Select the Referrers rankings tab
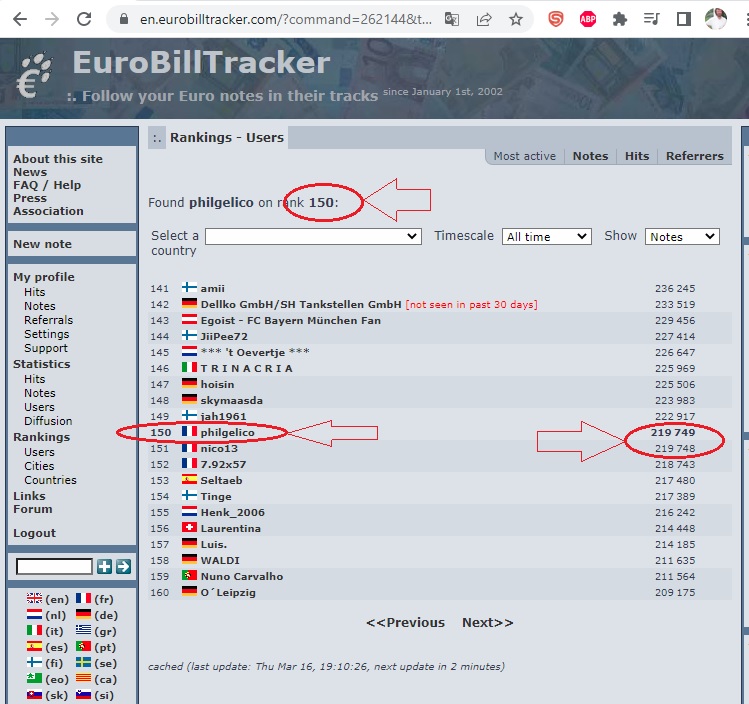 (x=694, y=156)
